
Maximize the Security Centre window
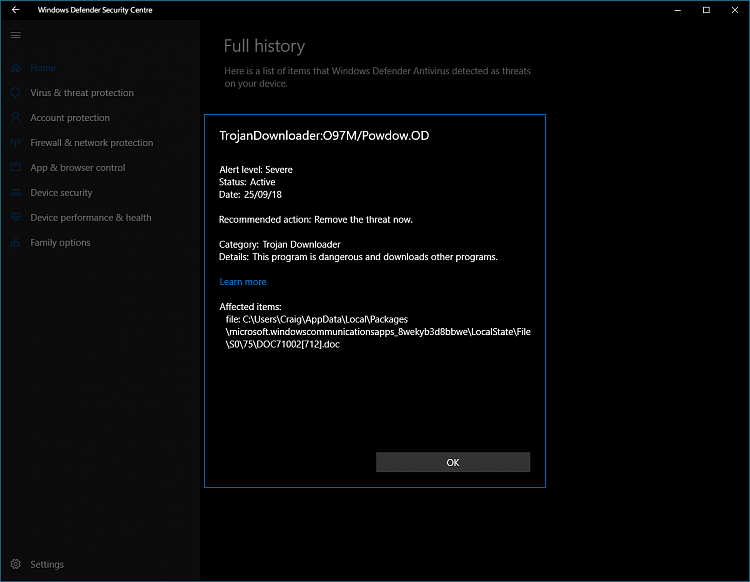[x=706, y=10]
